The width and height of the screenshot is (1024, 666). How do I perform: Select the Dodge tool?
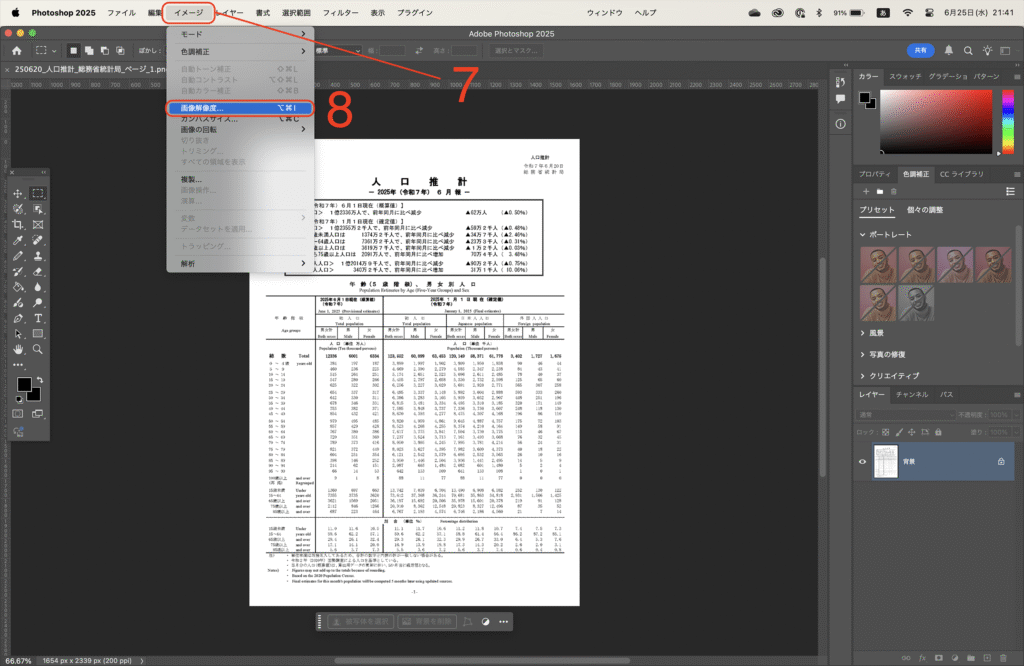click(38, 303)
